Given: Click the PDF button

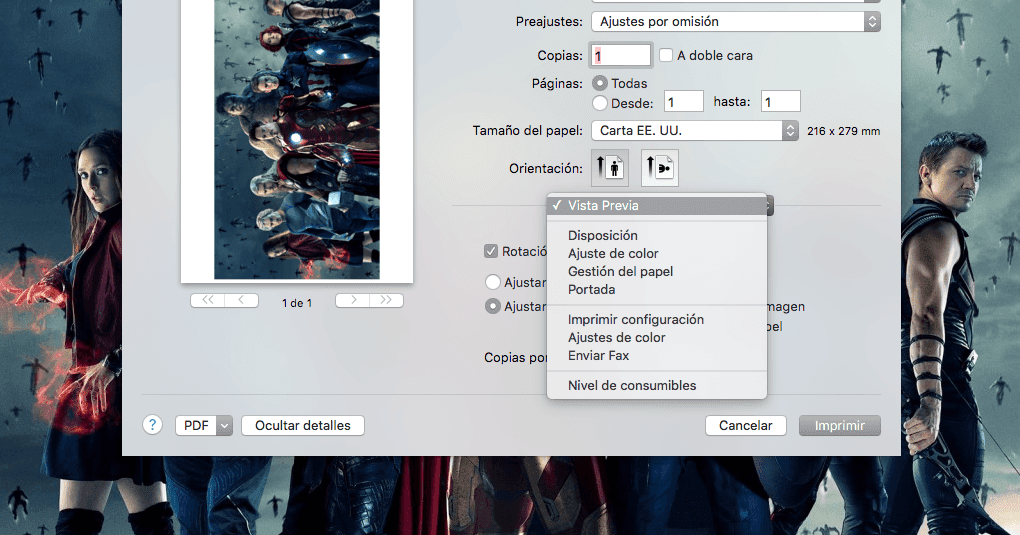Looking at the screenshot, I should pyautogui.click(x=196, y=426).
